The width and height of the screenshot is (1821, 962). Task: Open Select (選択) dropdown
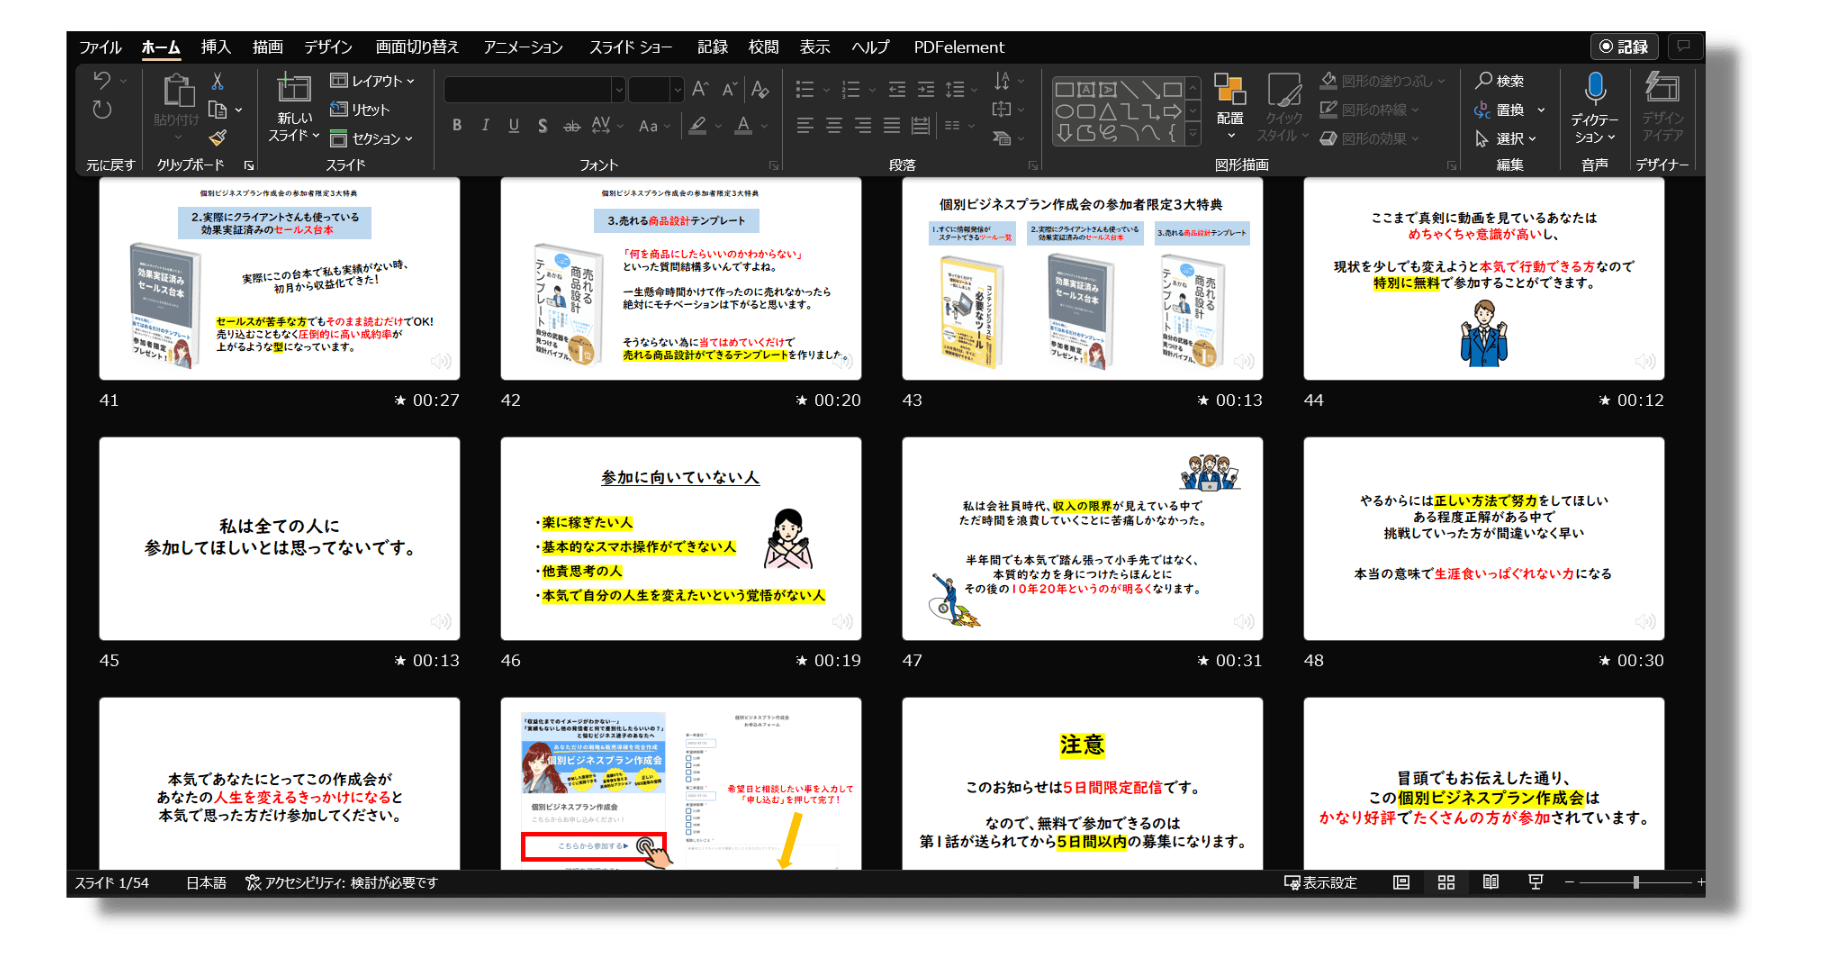(1505, 139)
